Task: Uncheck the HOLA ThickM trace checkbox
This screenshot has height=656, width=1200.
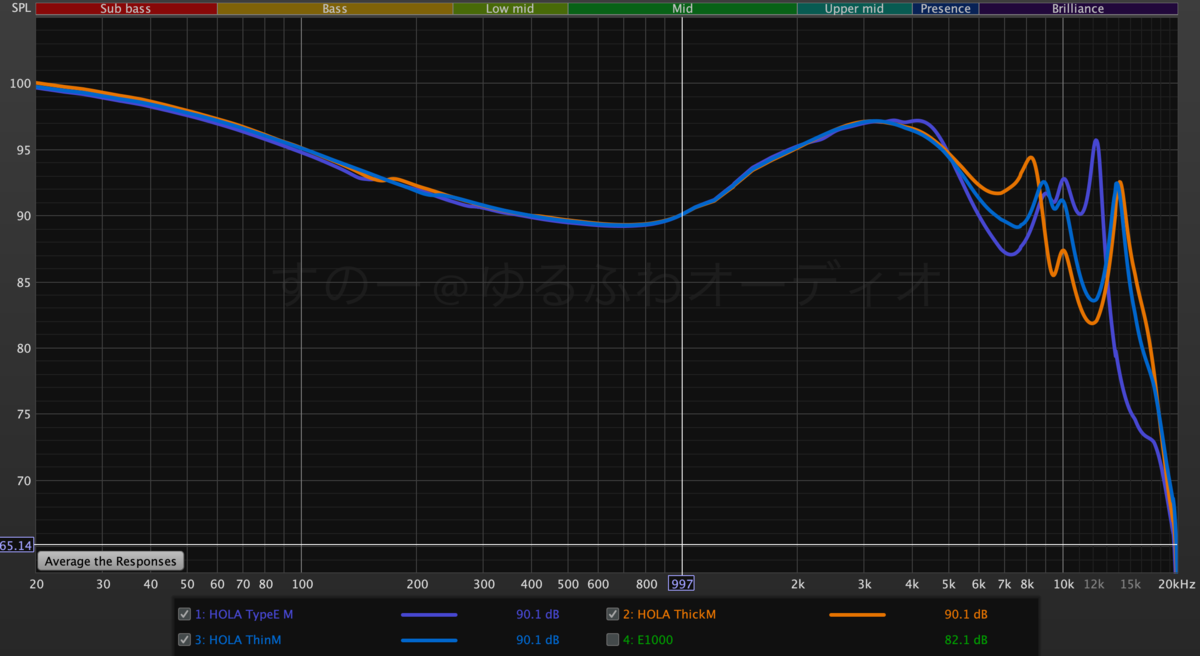Action: point(613,614)
